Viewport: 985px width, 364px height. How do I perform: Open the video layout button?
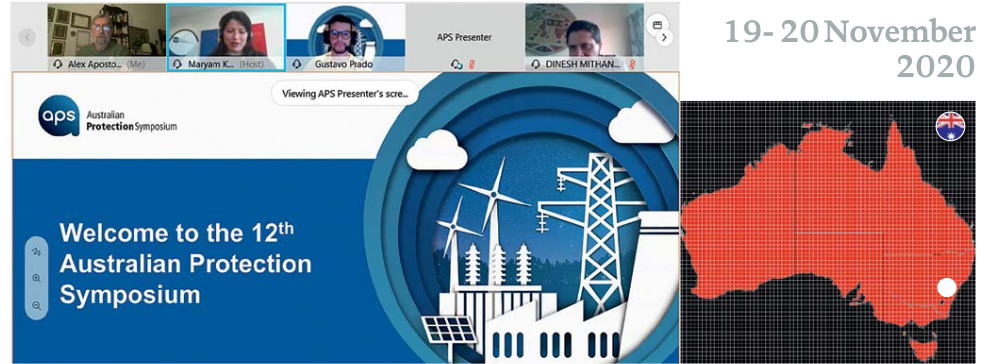[657, 25]
